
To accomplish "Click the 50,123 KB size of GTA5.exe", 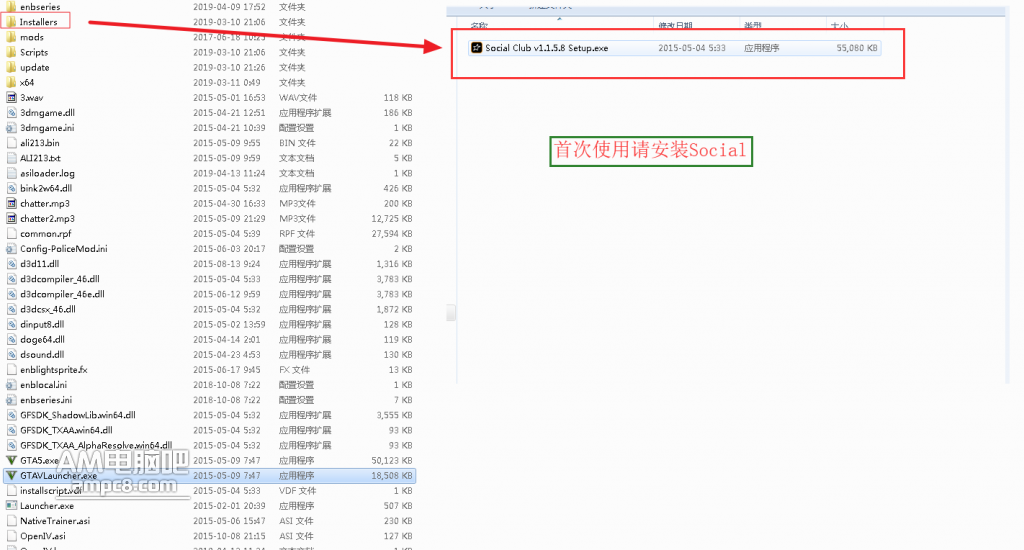I will [x=392, y=461].
